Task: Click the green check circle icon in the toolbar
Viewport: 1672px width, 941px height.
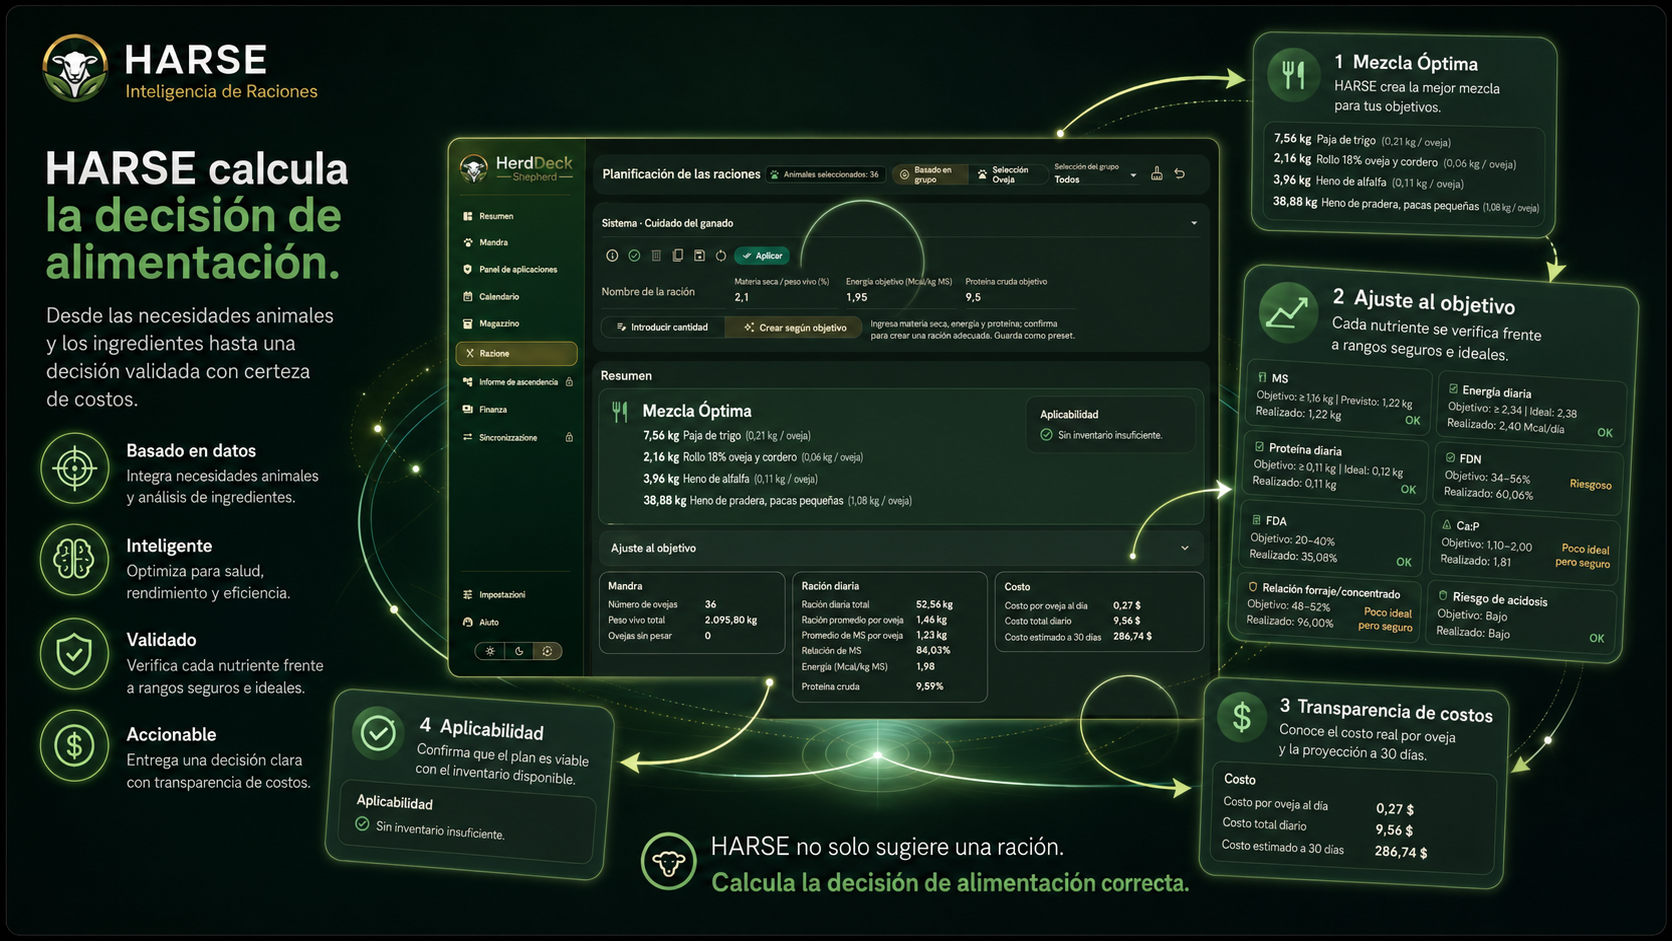Action: tap(634, 256)
